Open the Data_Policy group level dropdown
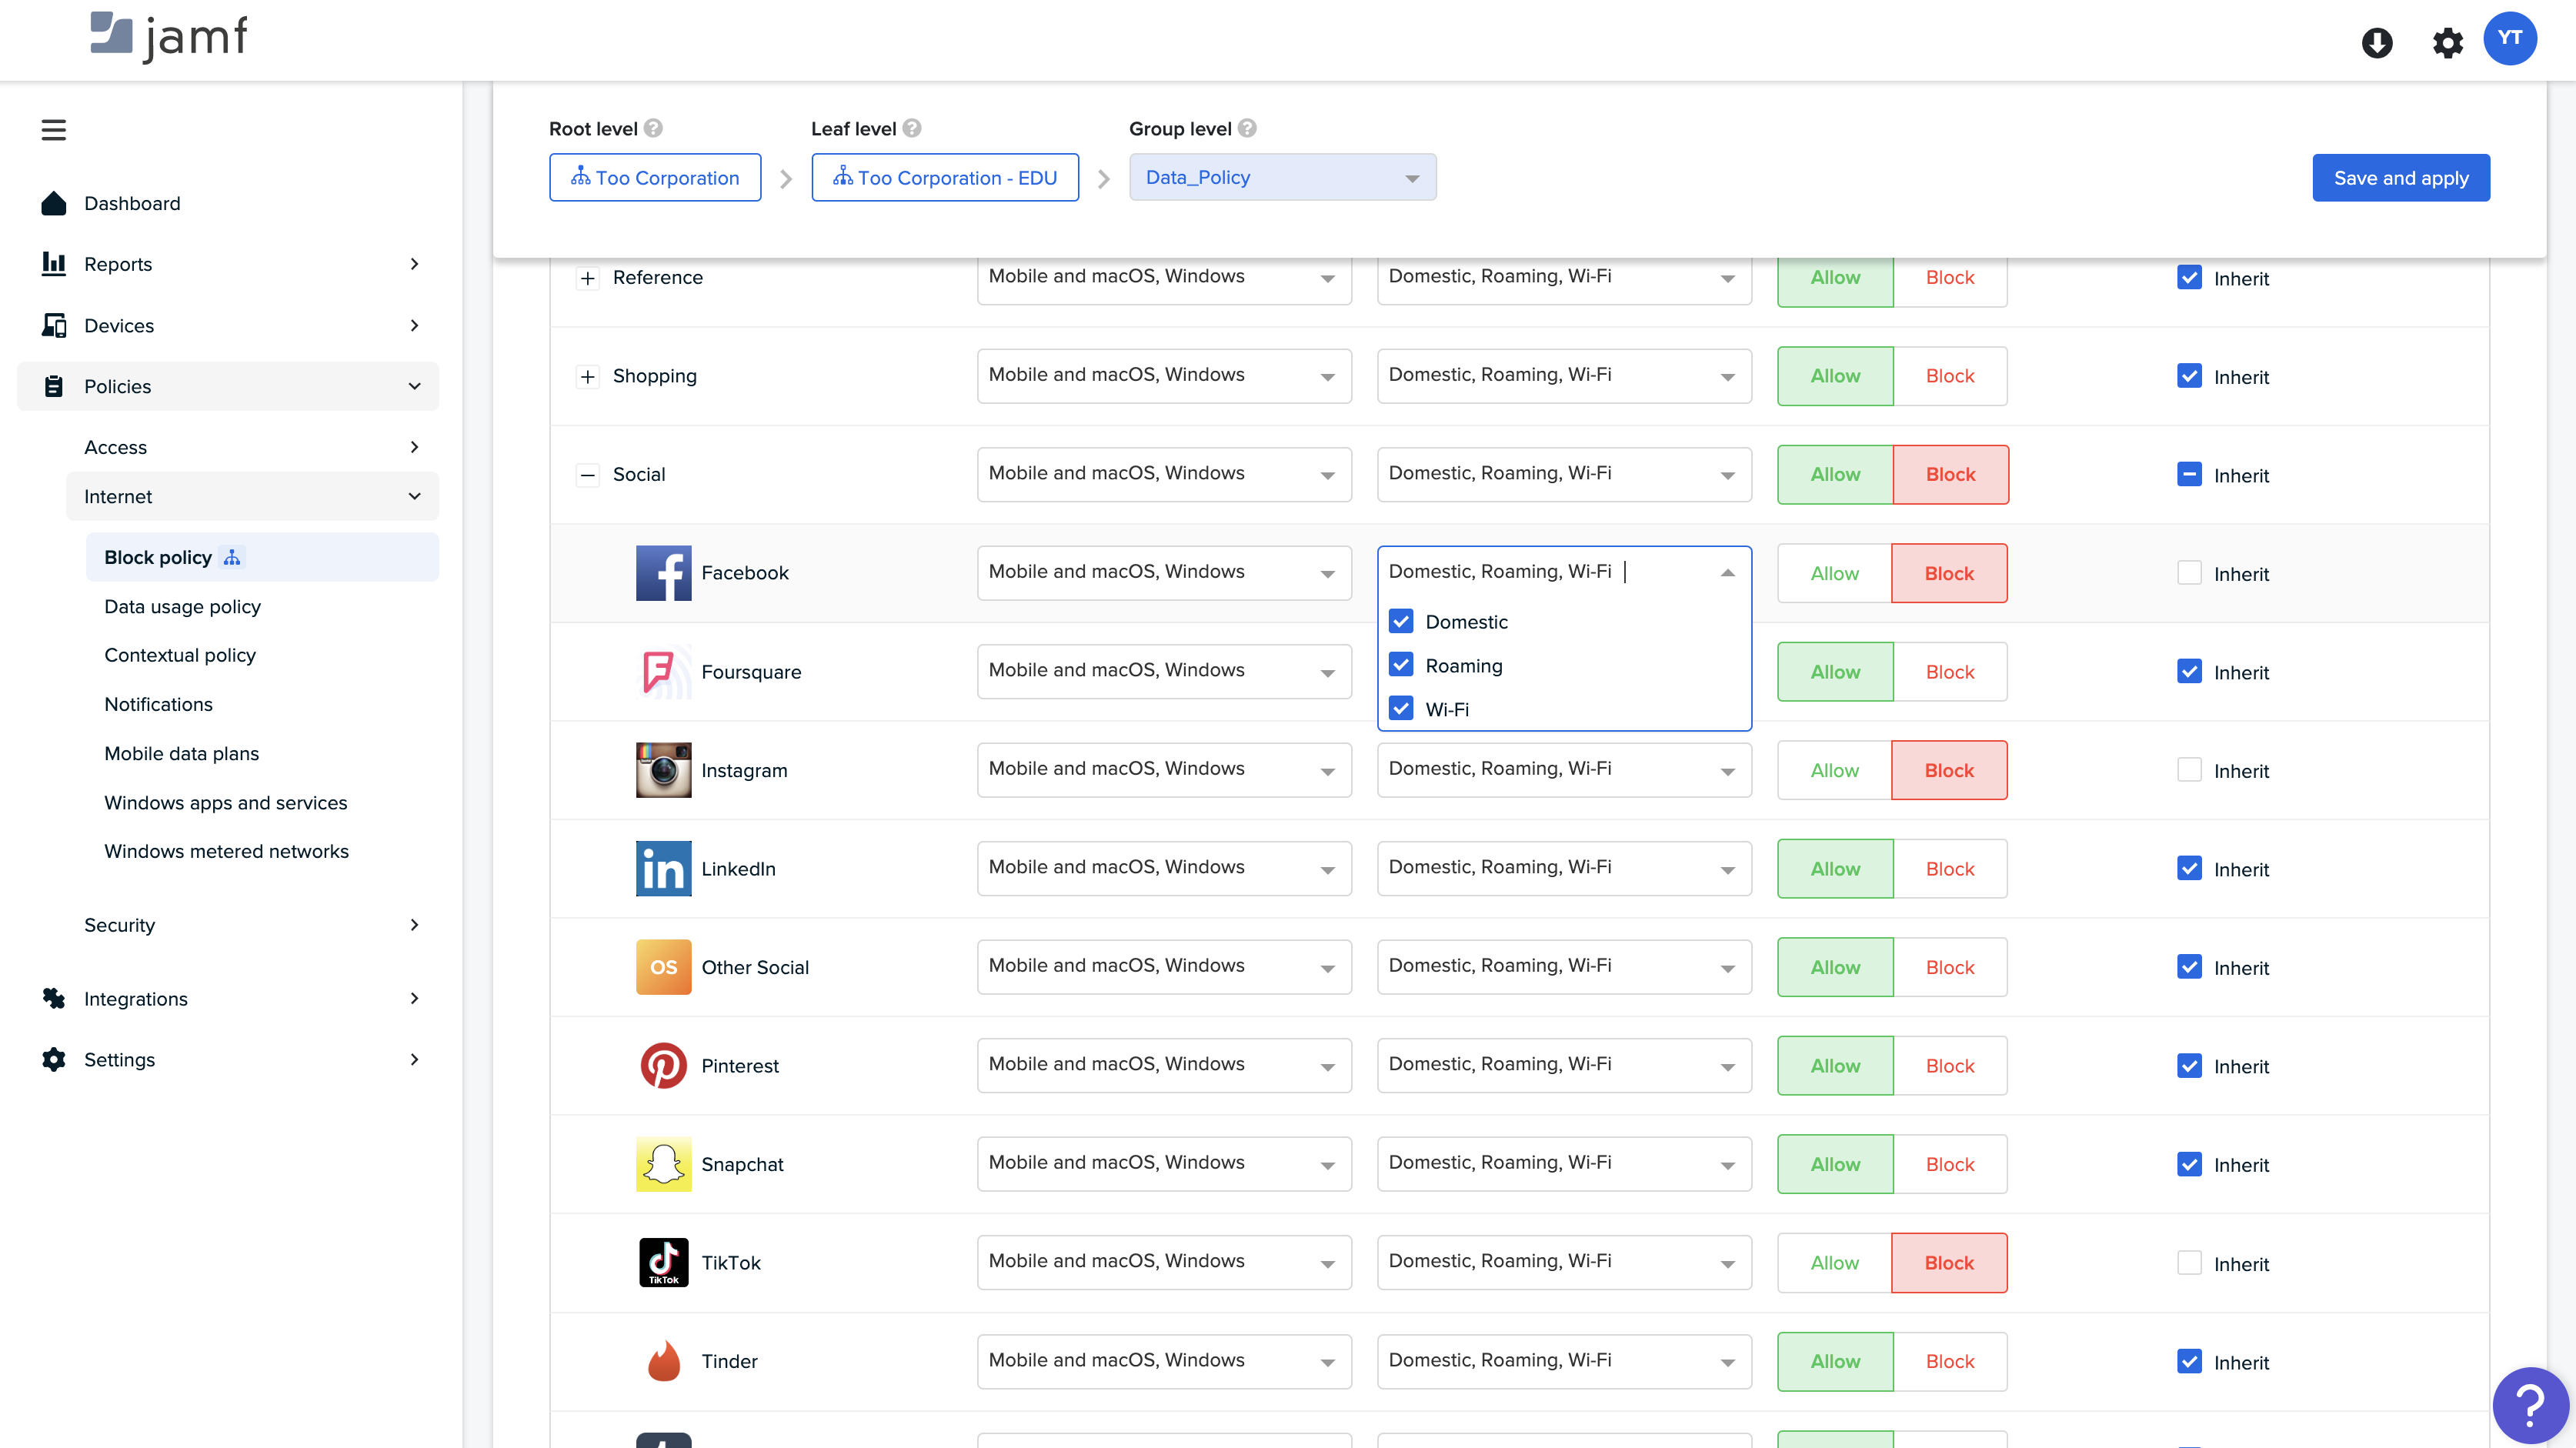 [1282, 178]
